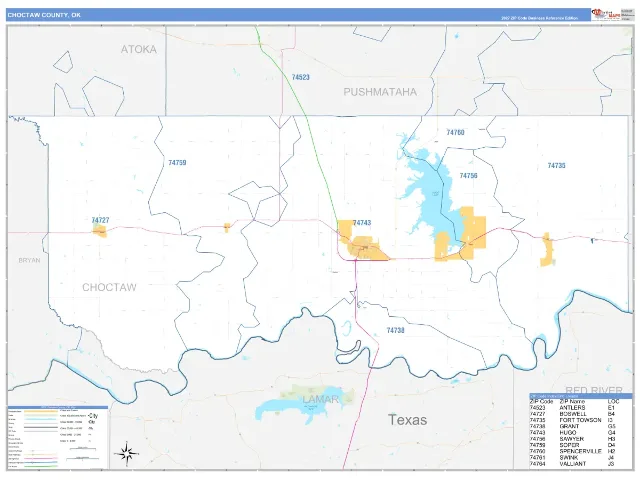Click the 74727 ZIP label on the map

(x=100, y=220)
